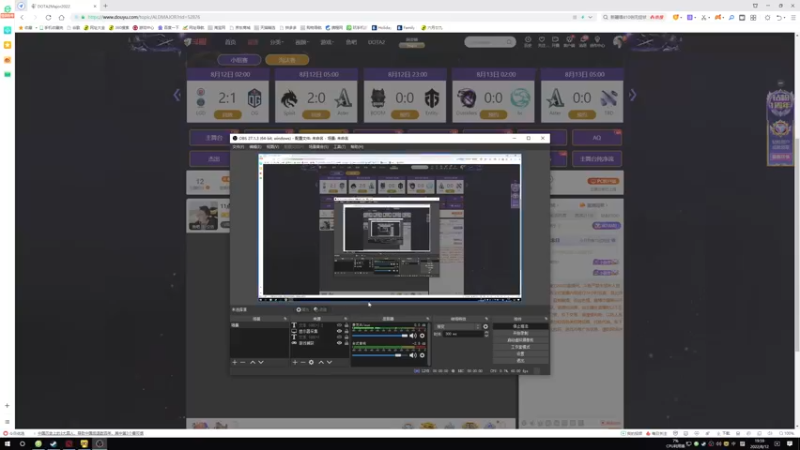Click the second button in OBS controls panel

pyautogui.click(x=520, y=333)
